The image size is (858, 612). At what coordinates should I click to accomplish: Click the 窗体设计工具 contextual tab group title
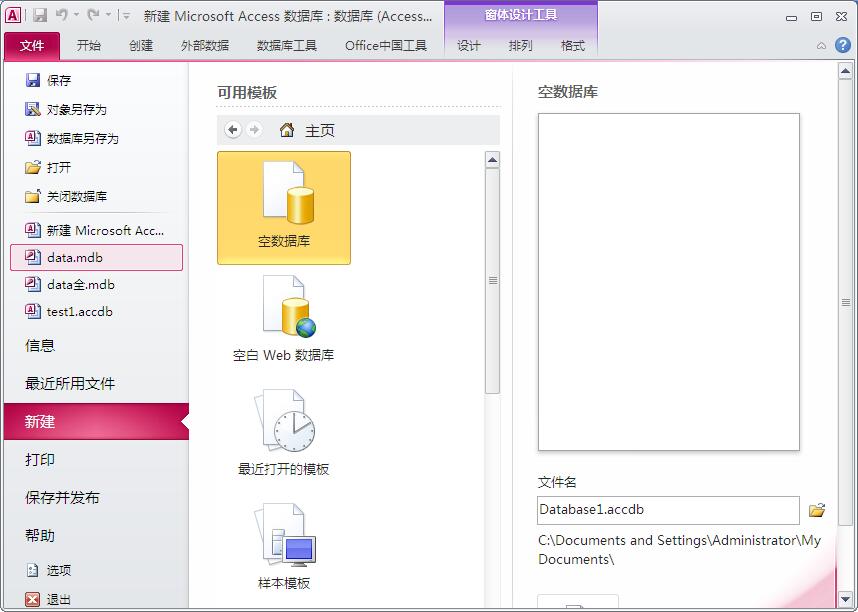[x=520, y=15]
